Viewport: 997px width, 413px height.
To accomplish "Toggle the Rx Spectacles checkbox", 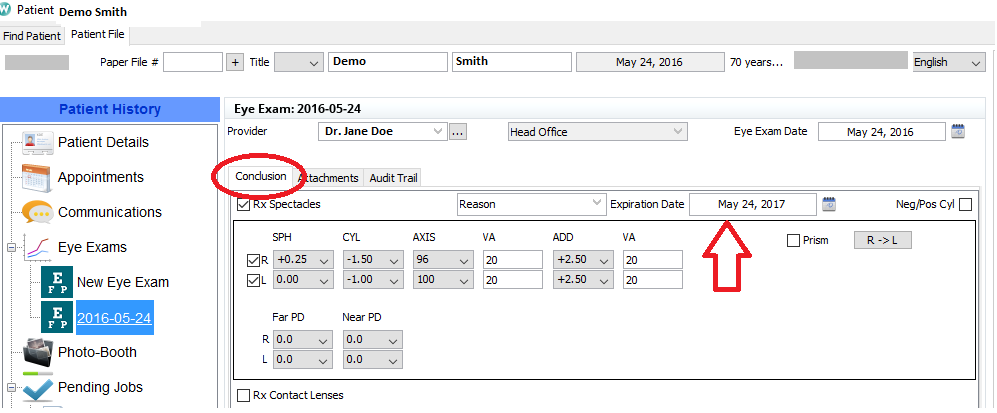I will (245, 205).
